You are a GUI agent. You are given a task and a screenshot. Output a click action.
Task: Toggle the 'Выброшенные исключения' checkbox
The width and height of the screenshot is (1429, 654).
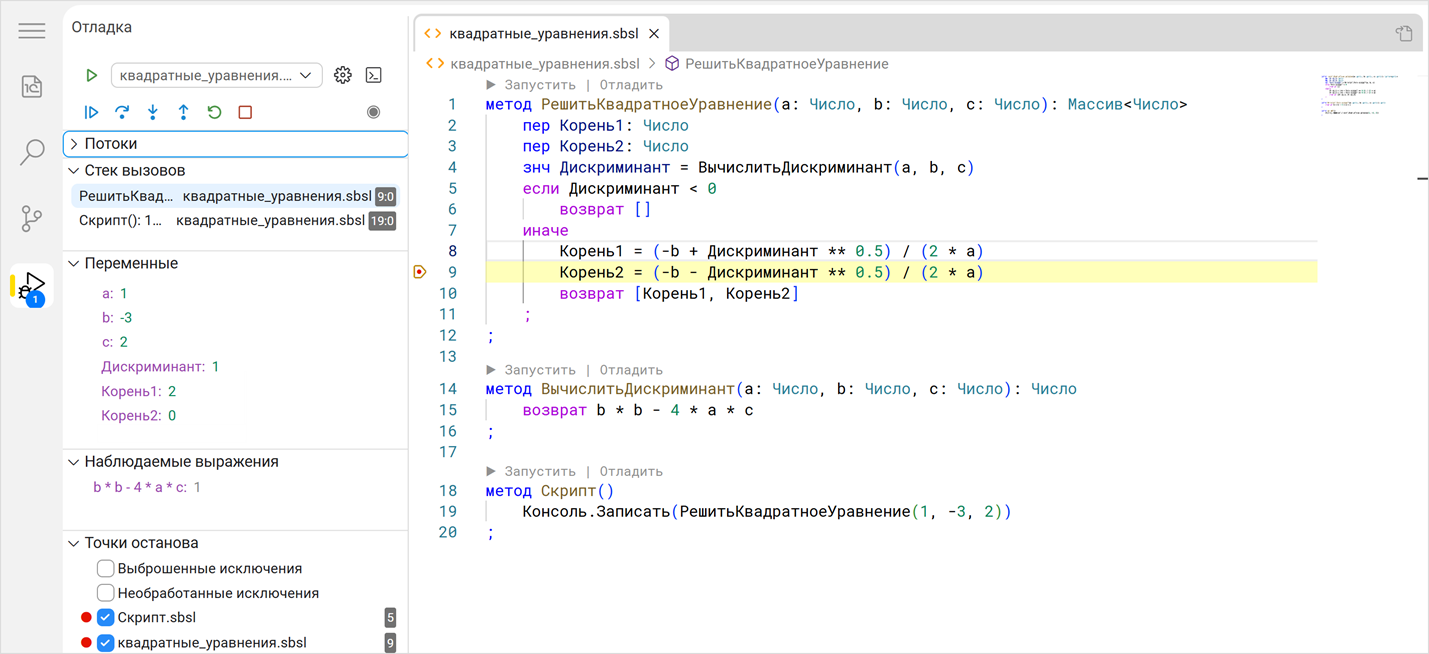pos(105,568)
